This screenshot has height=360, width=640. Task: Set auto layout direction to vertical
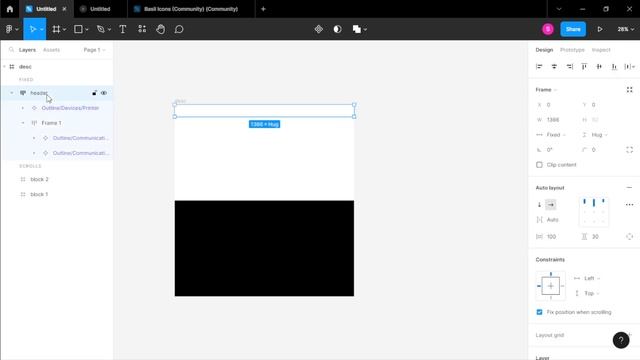point(539,204)
